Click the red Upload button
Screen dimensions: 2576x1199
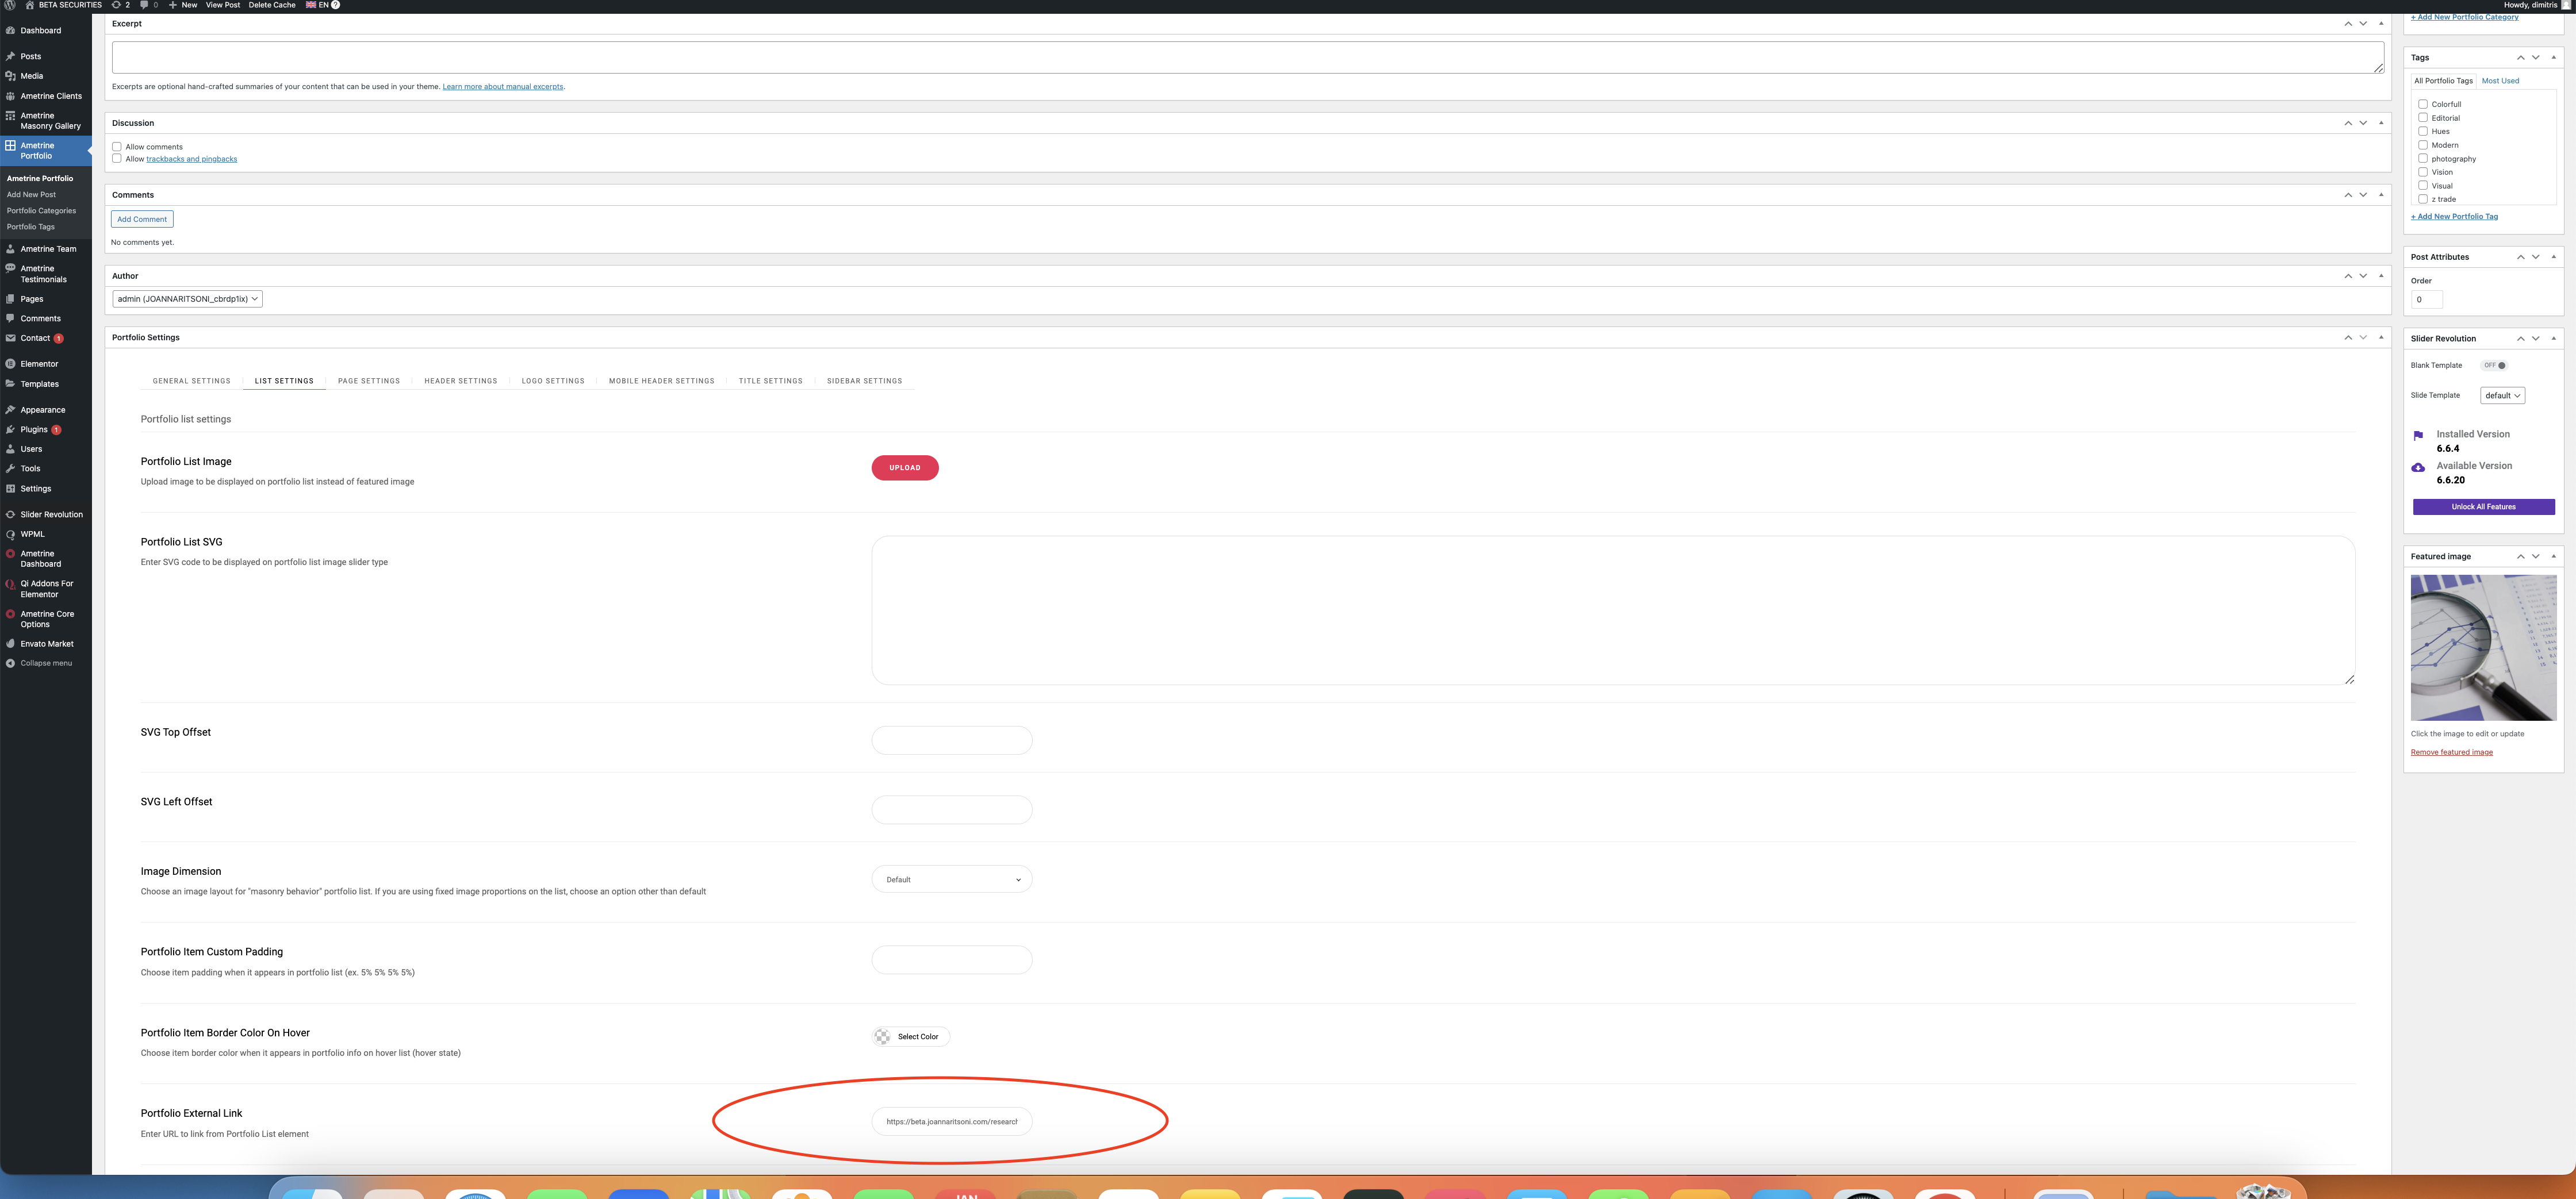(x=904, y=468)
